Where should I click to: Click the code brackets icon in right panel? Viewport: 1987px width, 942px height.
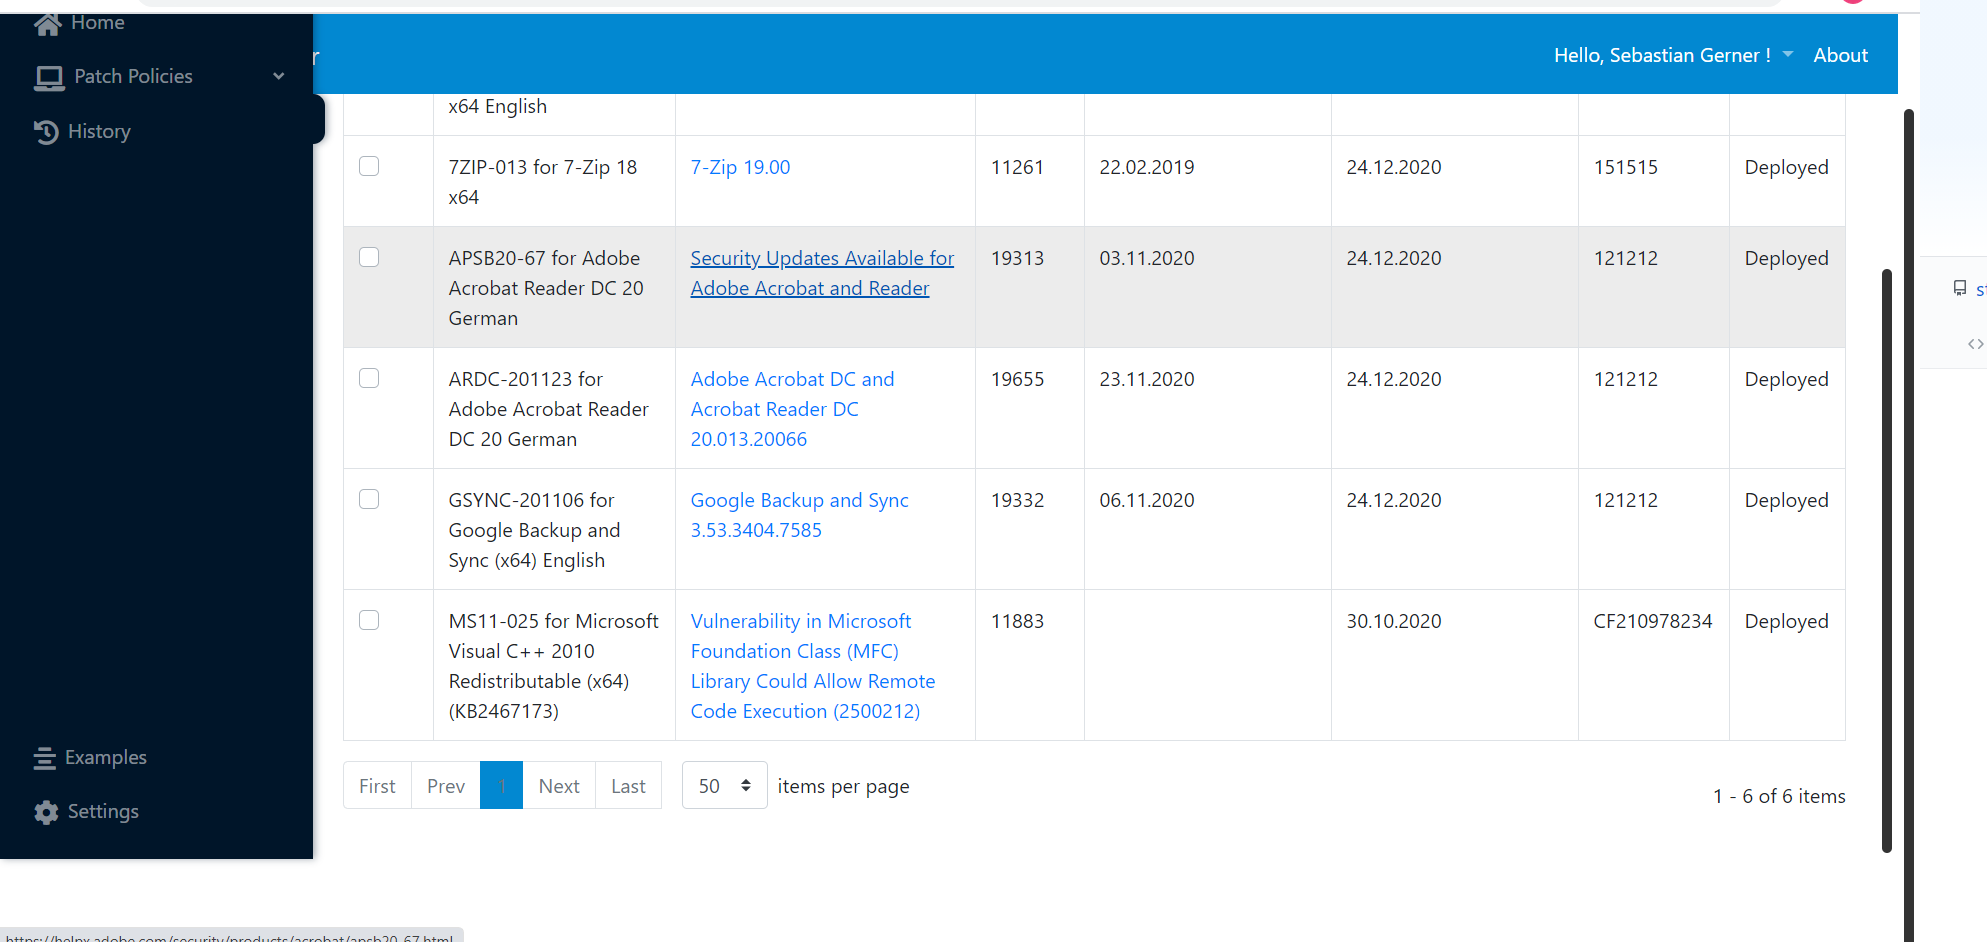tap(1975, 344)
